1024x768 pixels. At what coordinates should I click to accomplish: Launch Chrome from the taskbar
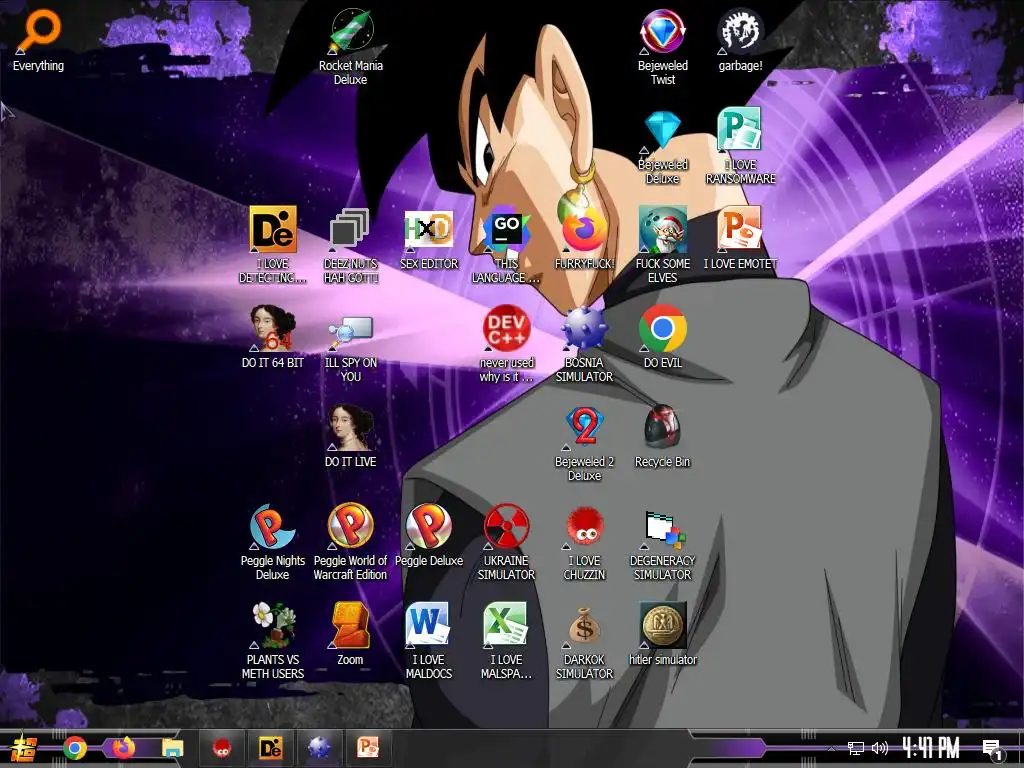[75, 748]
